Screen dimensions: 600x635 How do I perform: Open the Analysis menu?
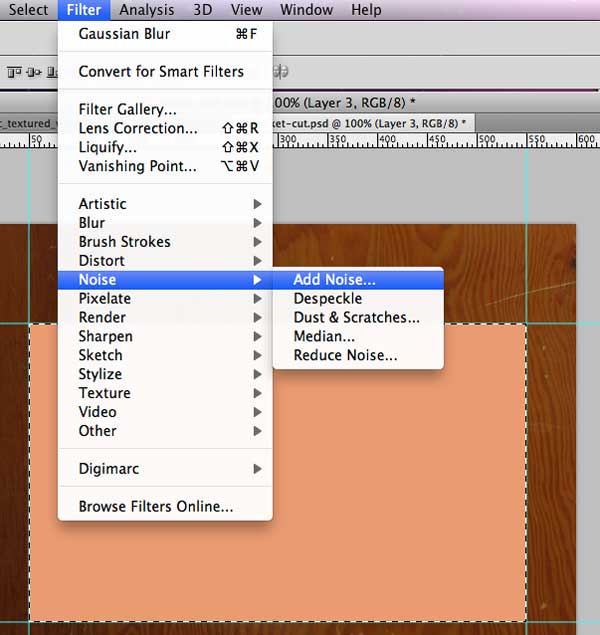[x=146, y=10]
